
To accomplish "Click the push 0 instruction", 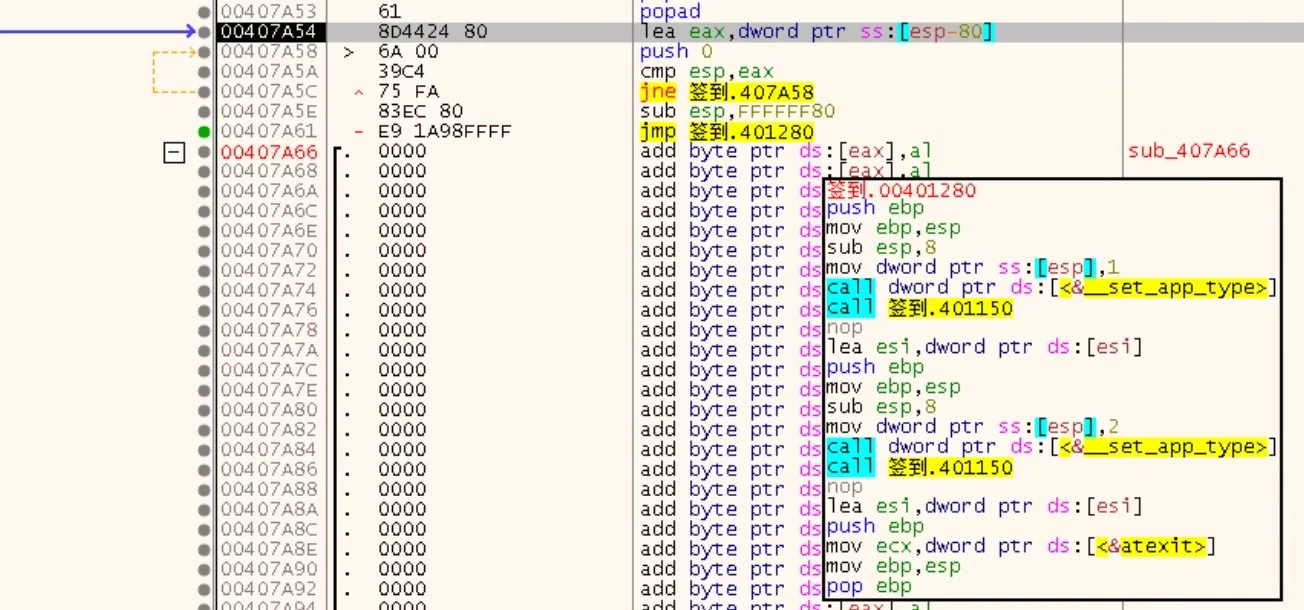I will click(676, 51).
